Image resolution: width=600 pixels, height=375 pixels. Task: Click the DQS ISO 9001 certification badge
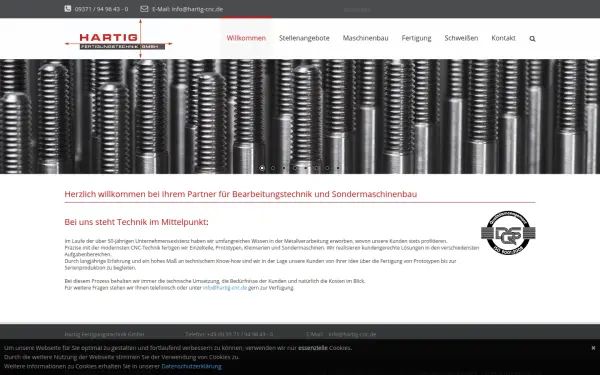click(x=508, y=233)
